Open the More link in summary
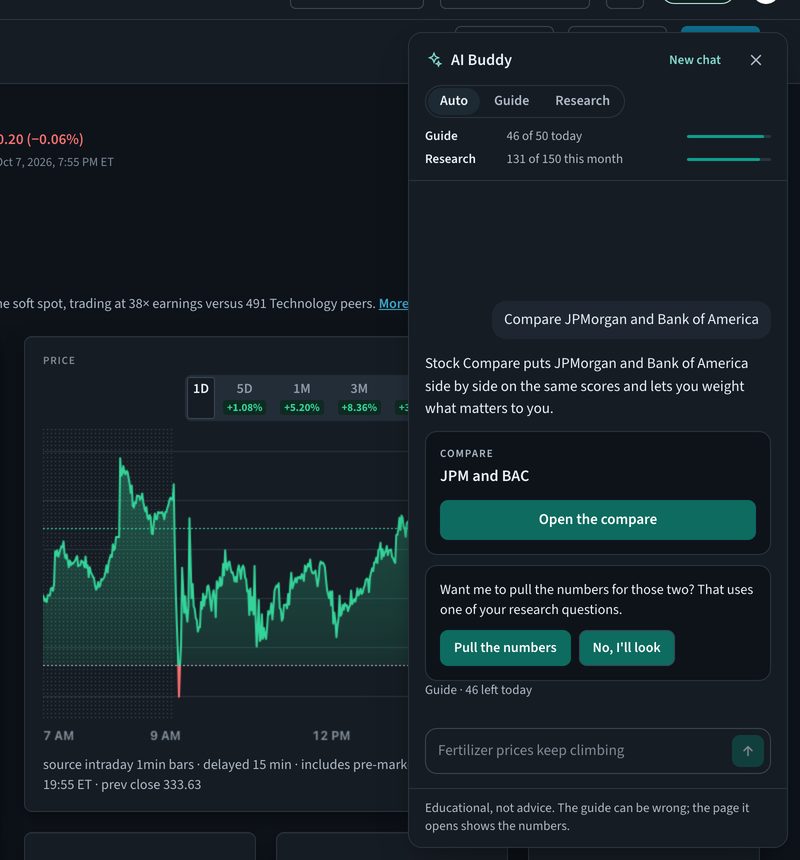Image resolution: width=800 pixels, height=860 pixels. click(x=393, y=303)
